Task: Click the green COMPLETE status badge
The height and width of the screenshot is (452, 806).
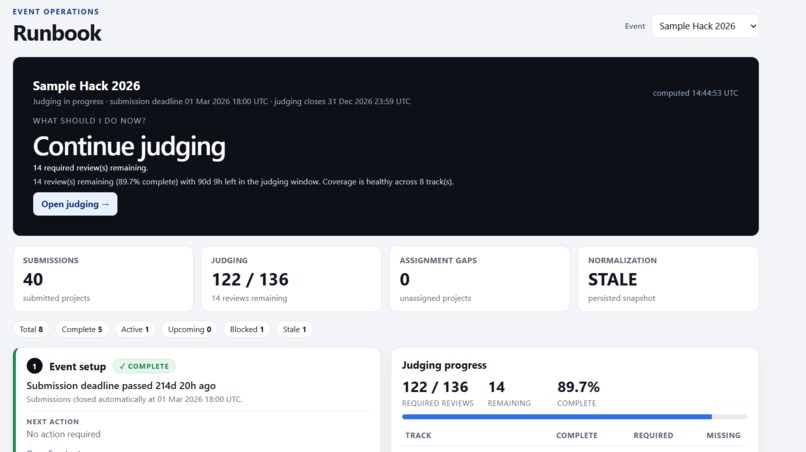Action: (x=144, y=366)
